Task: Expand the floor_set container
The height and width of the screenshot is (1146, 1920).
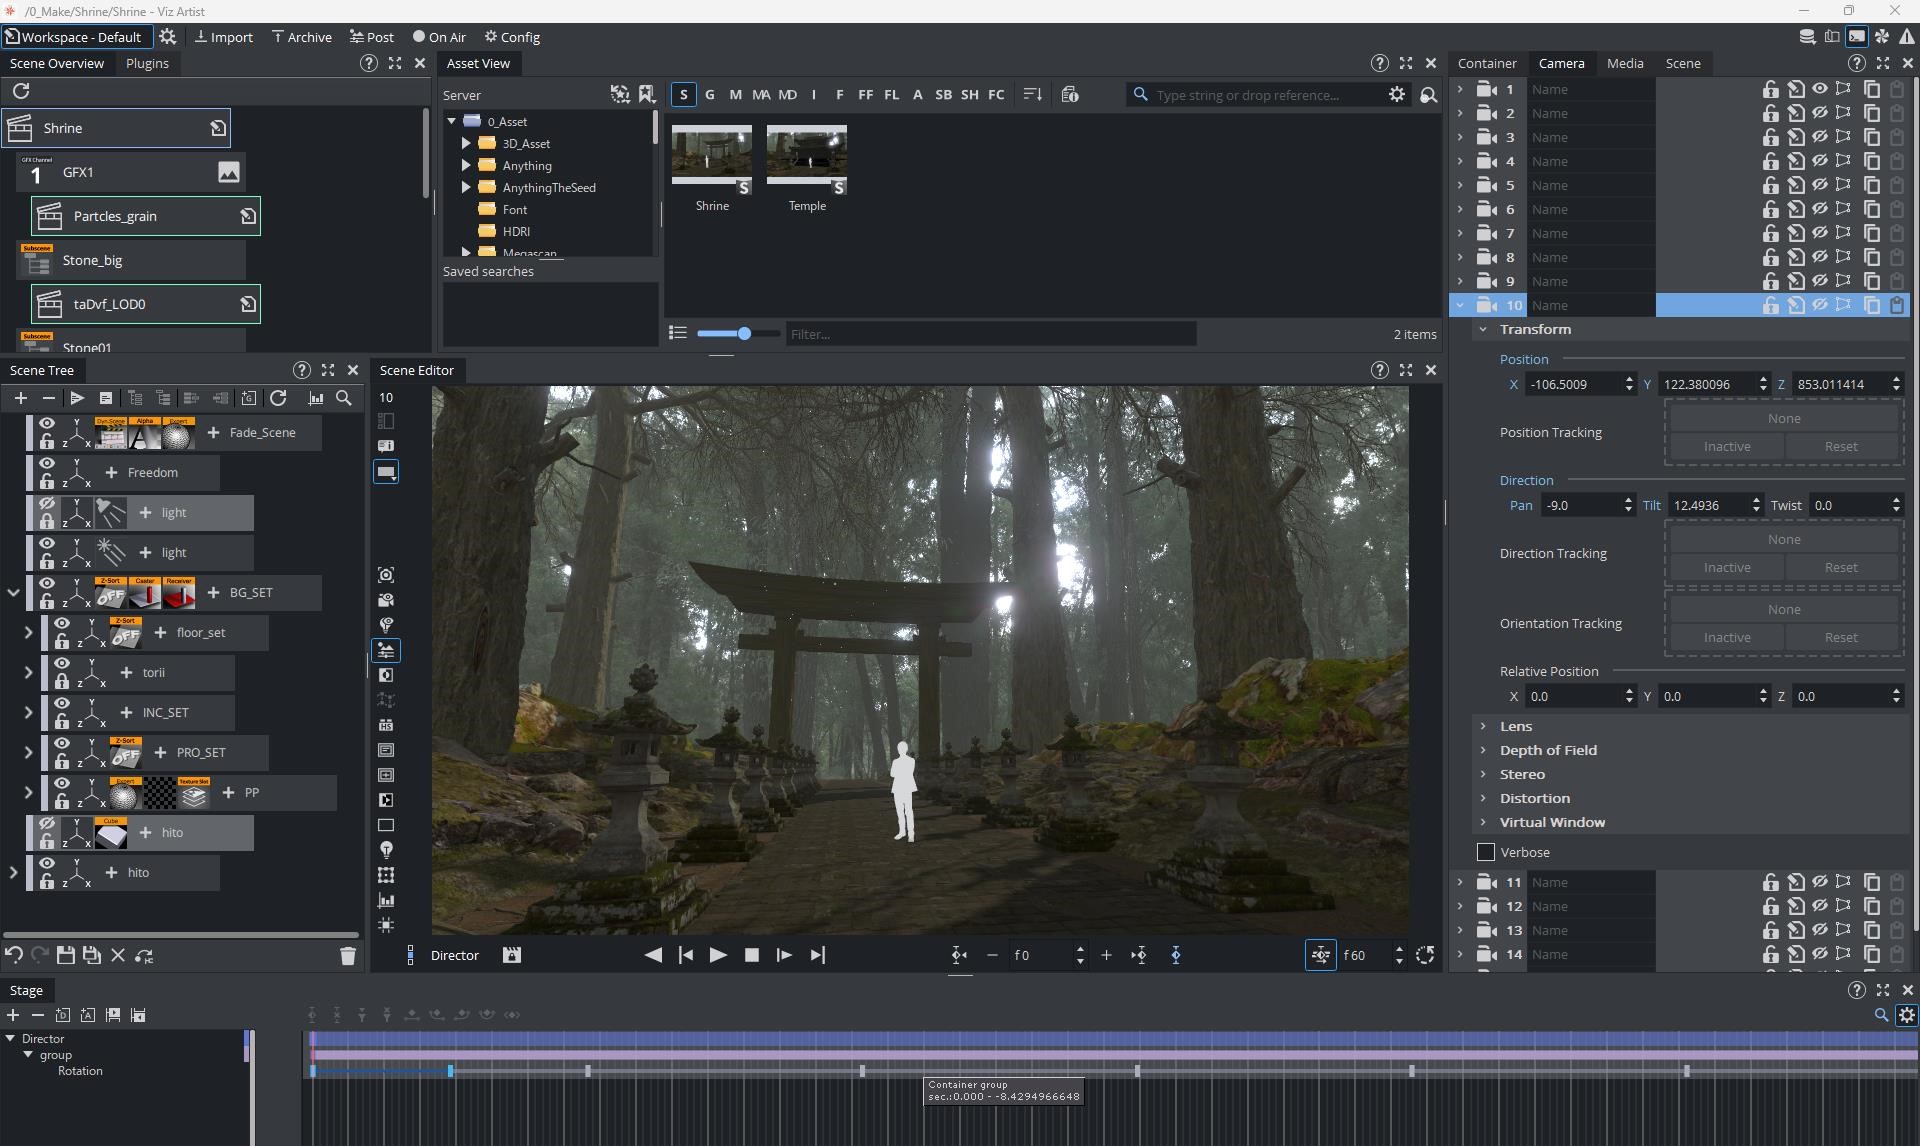Action: 29,633
